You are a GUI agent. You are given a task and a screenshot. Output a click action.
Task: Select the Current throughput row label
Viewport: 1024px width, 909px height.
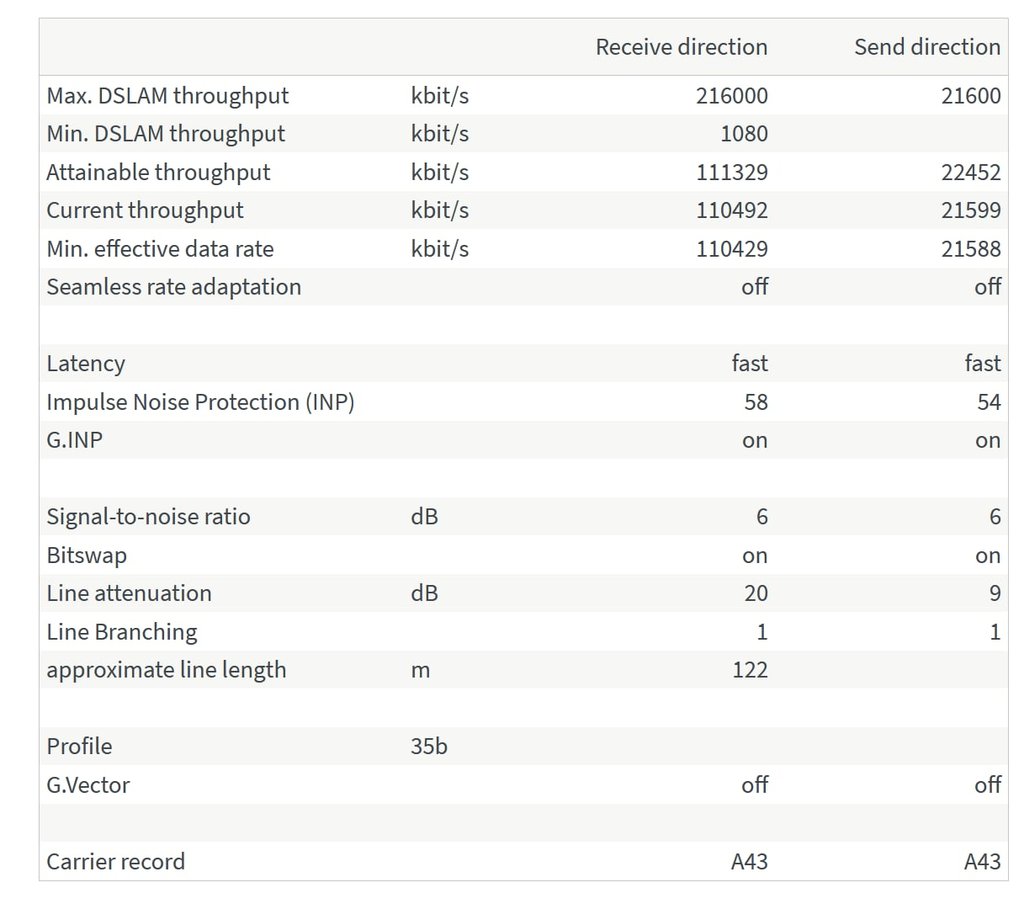tap(145, 210)
